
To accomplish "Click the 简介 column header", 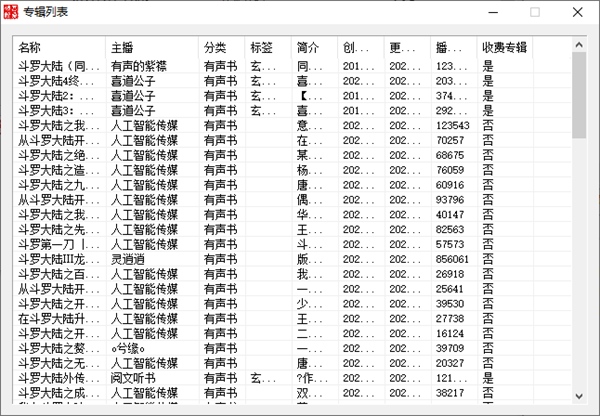I will (x=313, y=47).
